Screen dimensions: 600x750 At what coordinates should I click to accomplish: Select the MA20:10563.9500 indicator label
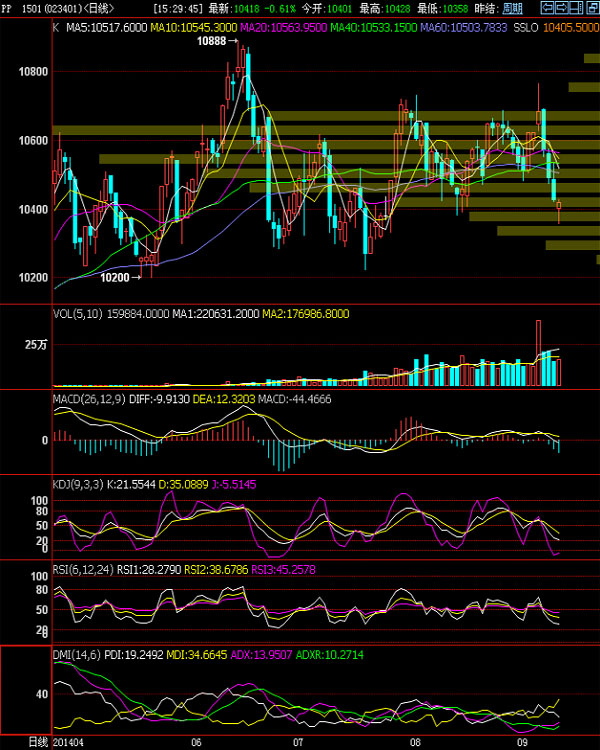(x=284, y=28)
